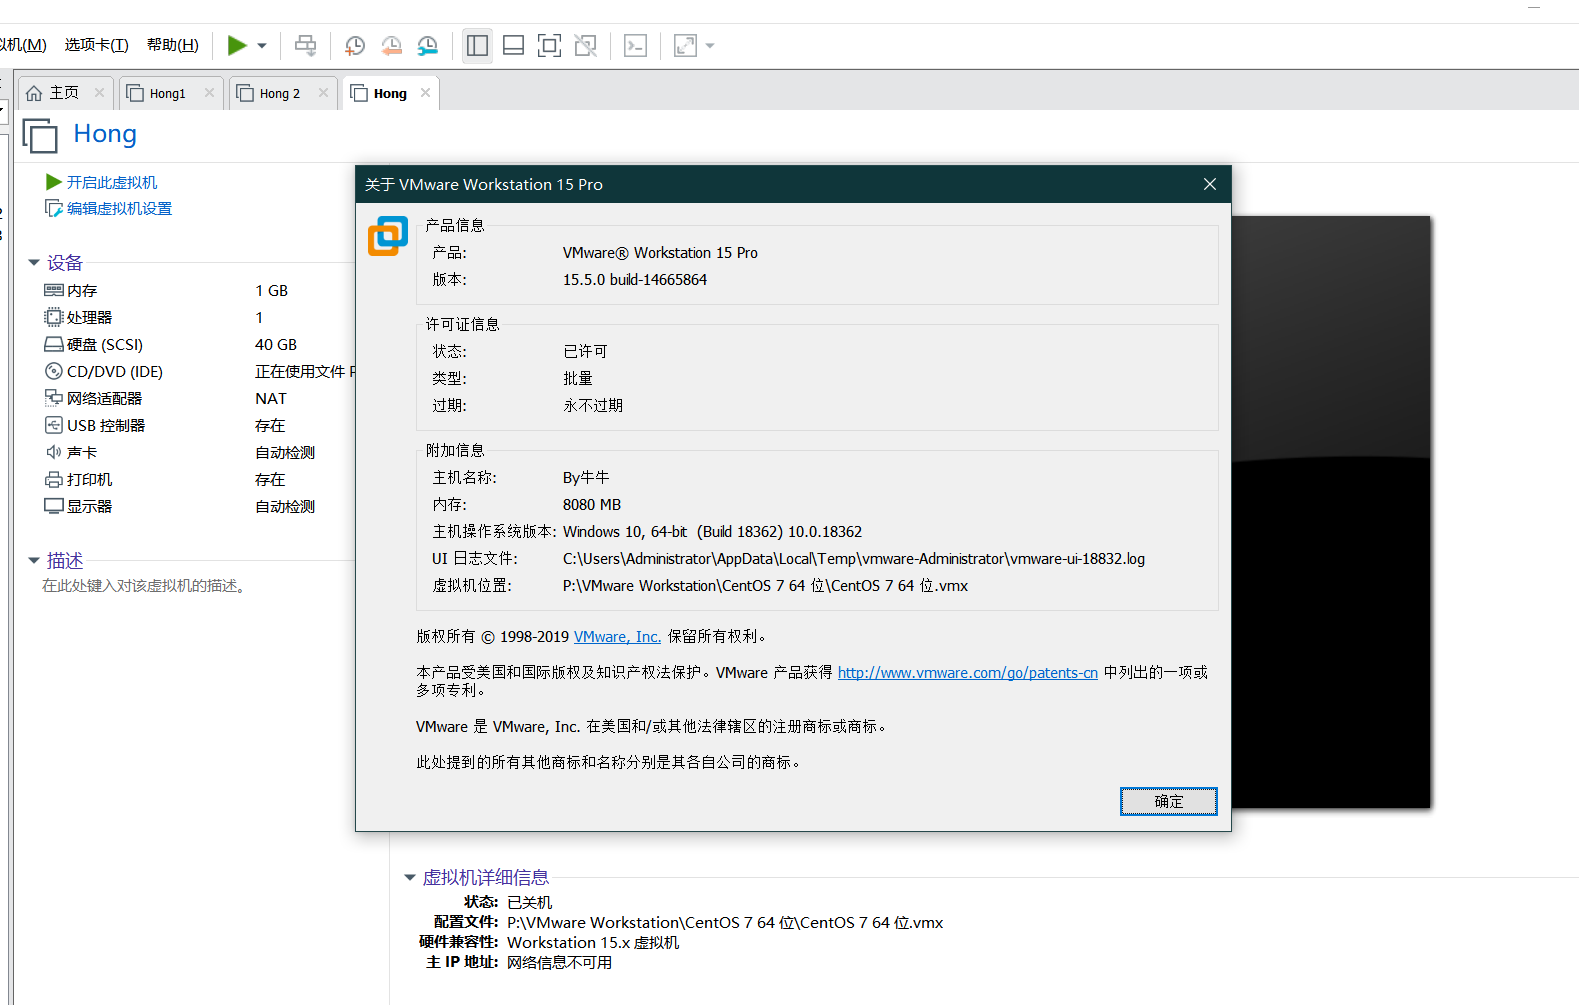Close the About VMware Workstation dialog

click(x=1210, y=184)
